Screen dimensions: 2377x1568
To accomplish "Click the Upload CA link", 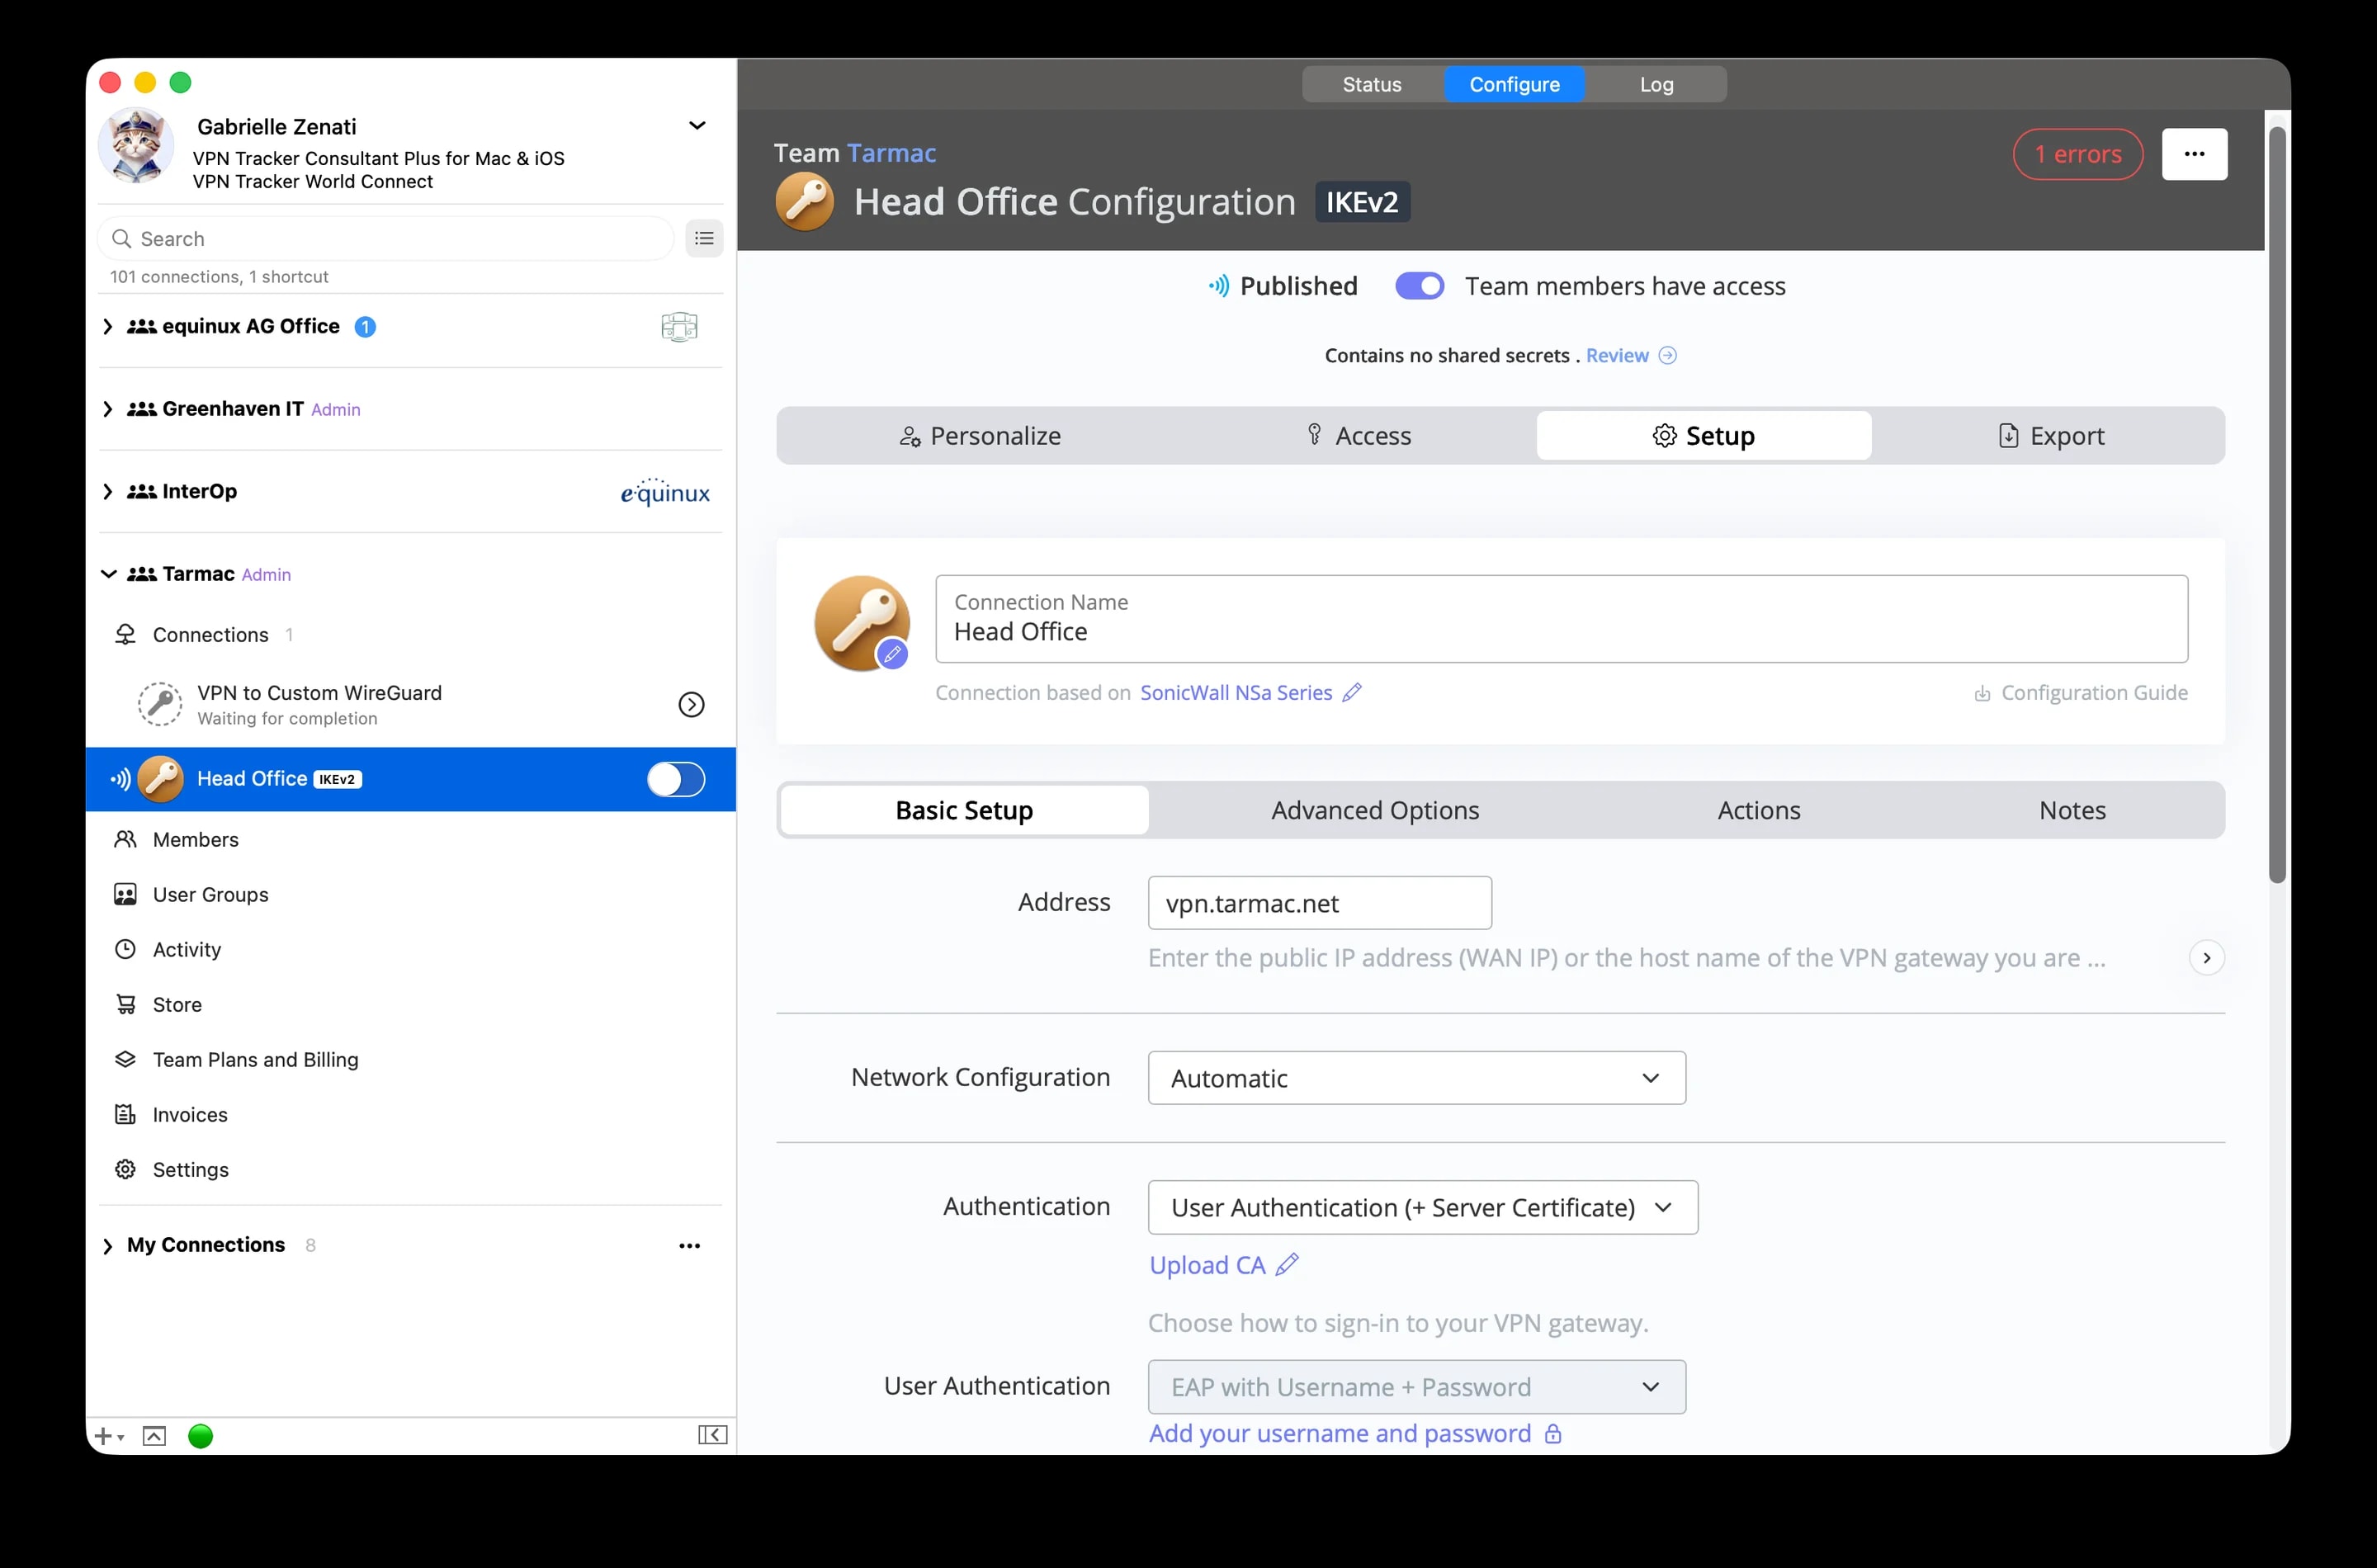I will click(1207, 1265).
